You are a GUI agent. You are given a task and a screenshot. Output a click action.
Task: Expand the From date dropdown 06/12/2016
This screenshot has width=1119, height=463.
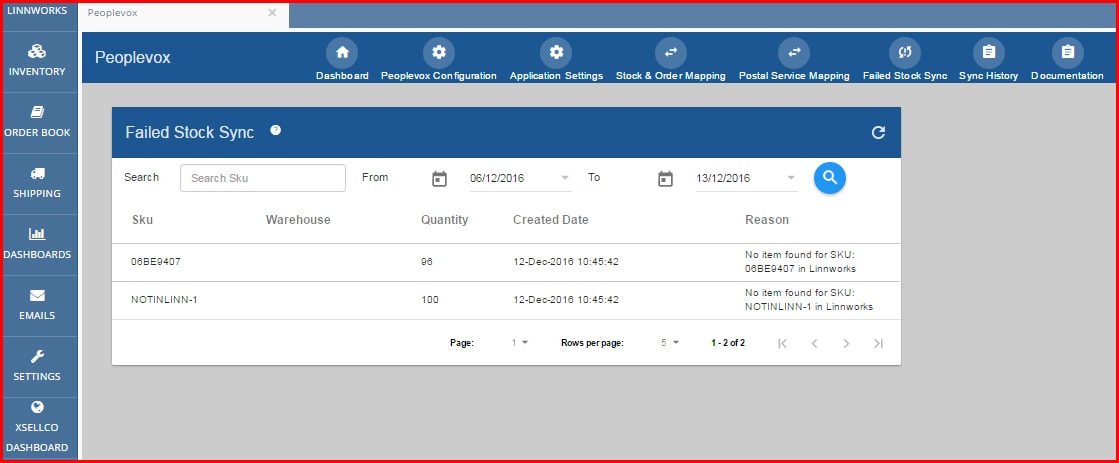[x=520, y=178]
